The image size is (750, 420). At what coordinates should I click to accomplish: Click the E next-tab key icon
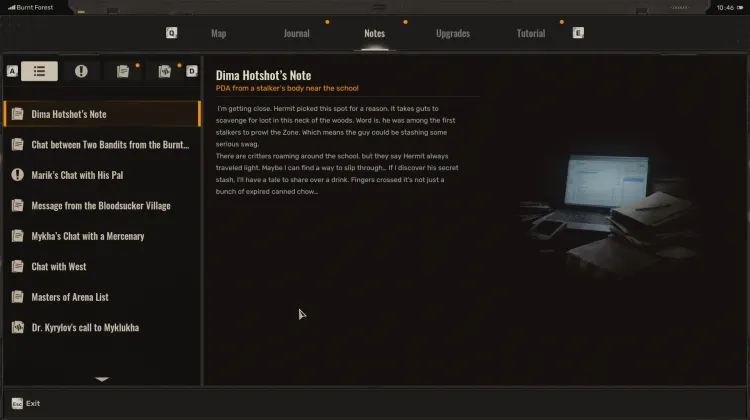pyautogui.click(x=578, y=33)
